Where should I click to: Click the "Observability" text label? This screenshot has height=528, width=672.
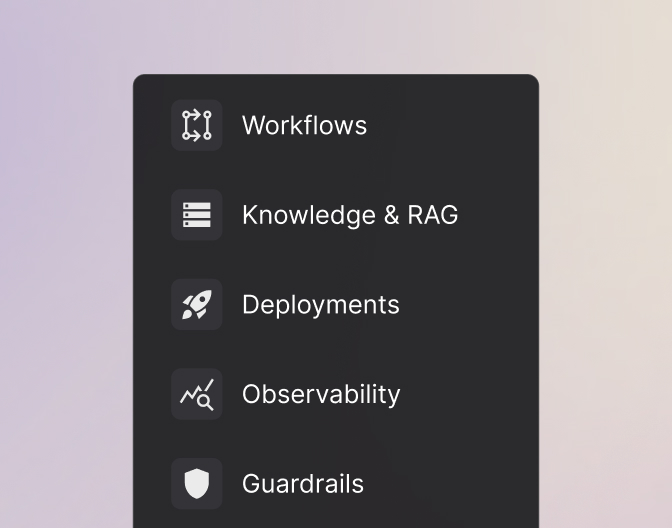pyautogui.click(x=321, y=395)
